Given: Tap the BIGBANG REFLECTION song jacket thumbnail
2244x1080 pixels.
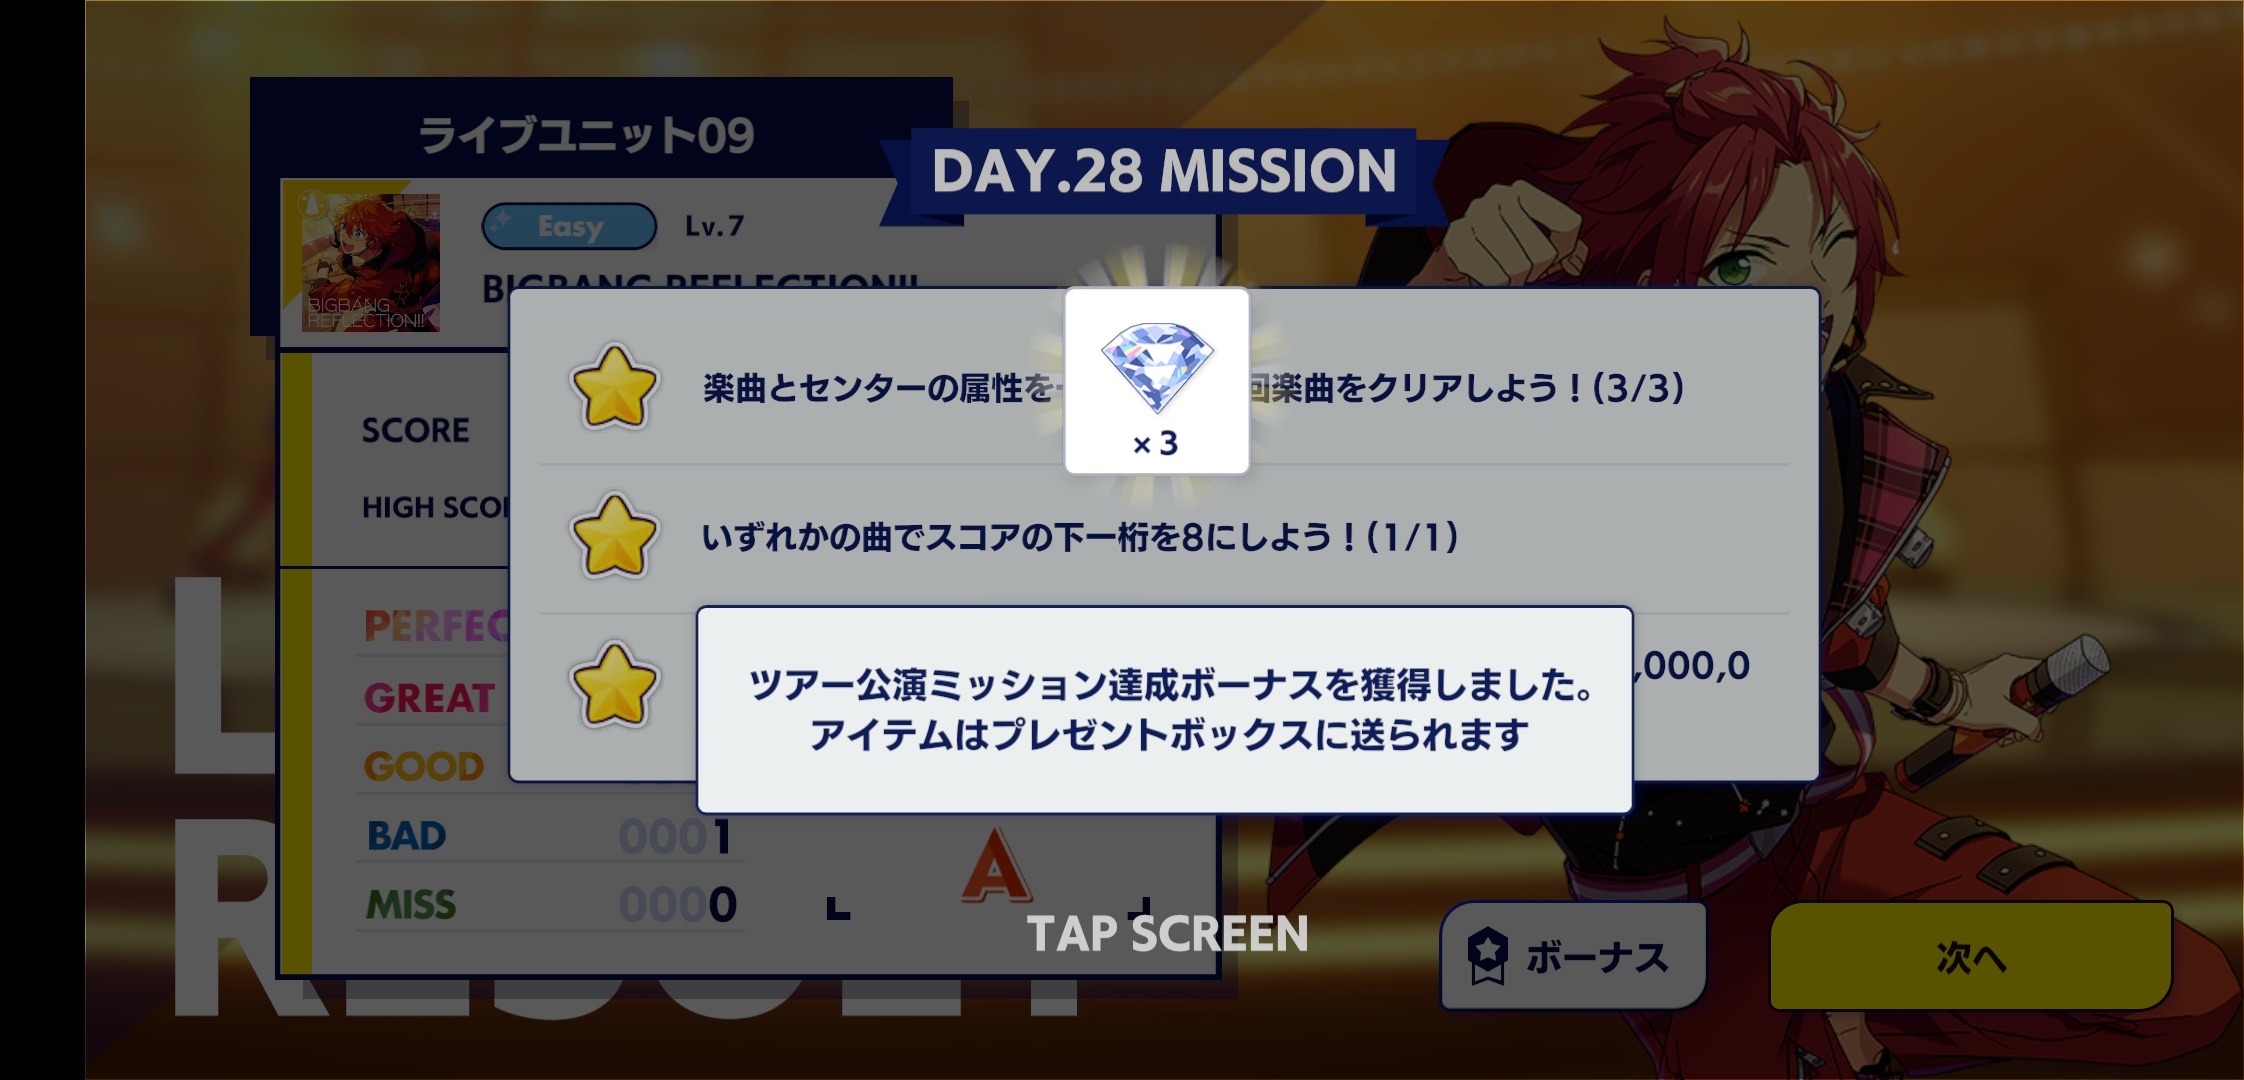Looking at the screenshot, I should point(371,263).
